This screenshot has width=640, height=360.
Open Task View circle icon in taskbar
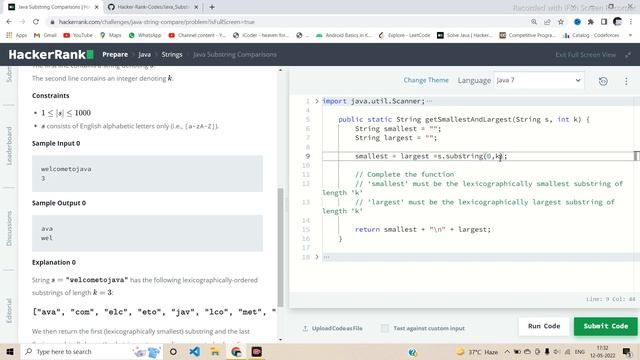point(173,351)
